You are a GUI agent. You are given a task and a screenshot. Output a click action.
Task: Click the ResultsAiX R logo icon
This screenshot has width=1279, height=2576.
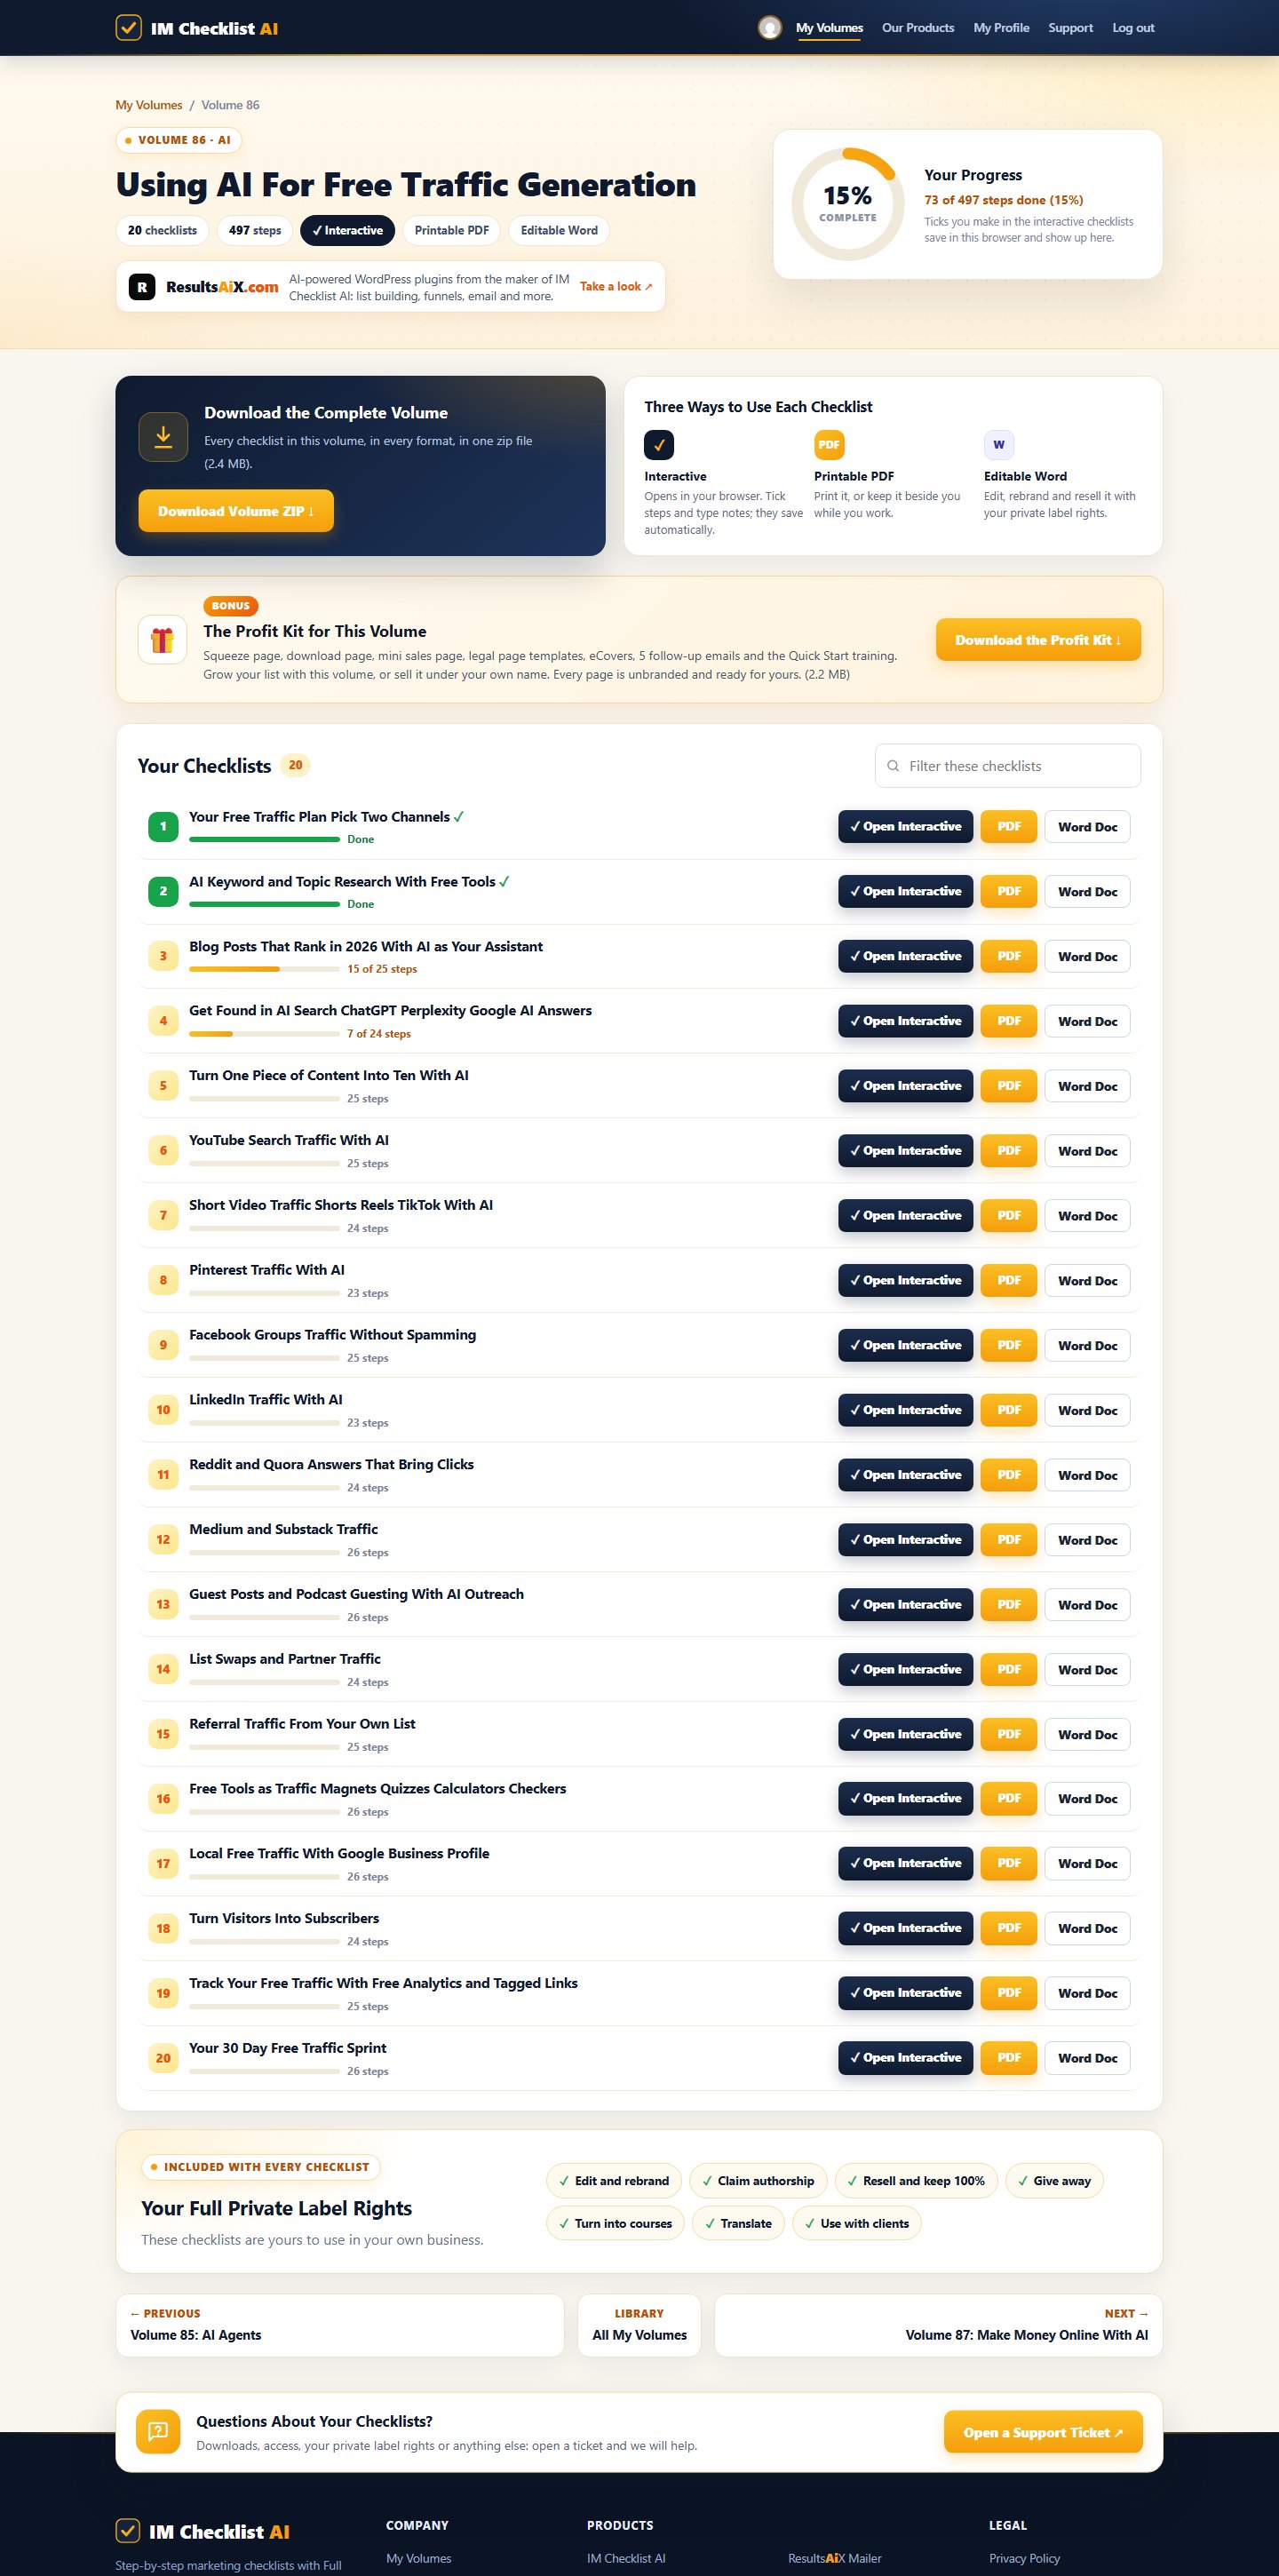point(142,287)
